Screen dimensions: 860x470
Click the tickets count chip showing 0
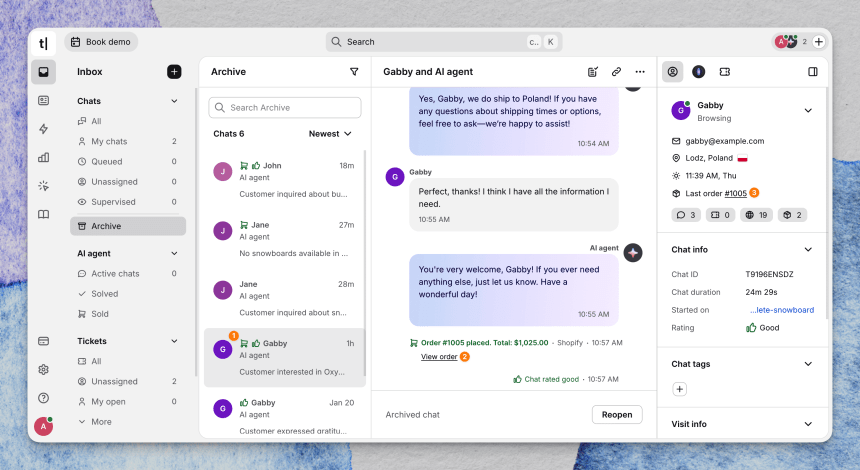(720, 215)
